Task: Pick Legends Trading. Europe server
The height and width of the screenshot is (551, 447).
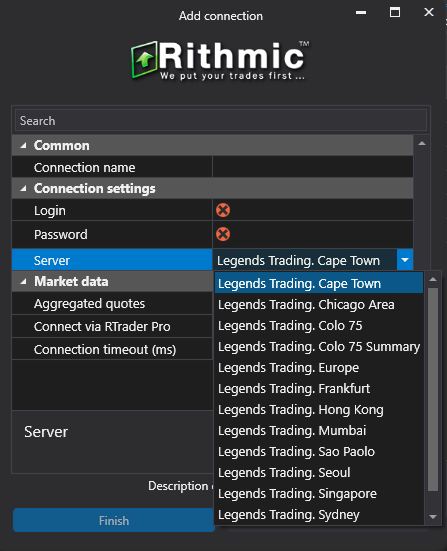Action: tap(319, 368)
